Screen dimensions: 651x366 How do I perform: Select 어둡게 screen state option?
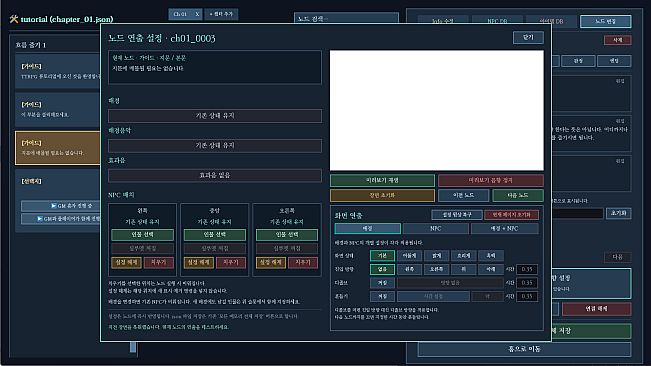pos(409,256)
